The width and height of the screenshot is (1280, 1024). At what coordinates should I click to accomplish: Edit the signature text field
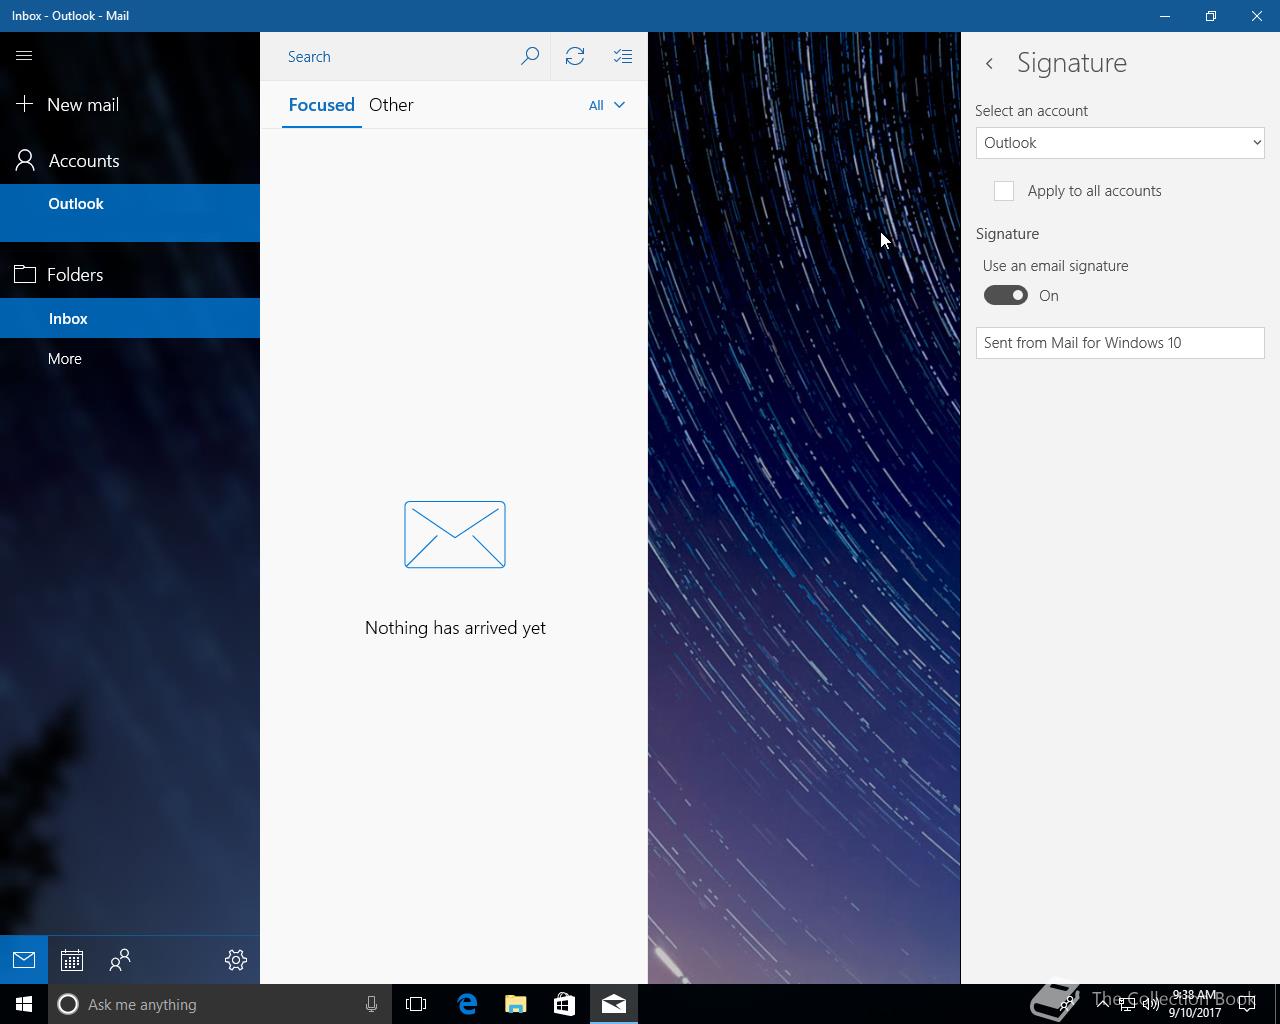(x=1120, y=343)
